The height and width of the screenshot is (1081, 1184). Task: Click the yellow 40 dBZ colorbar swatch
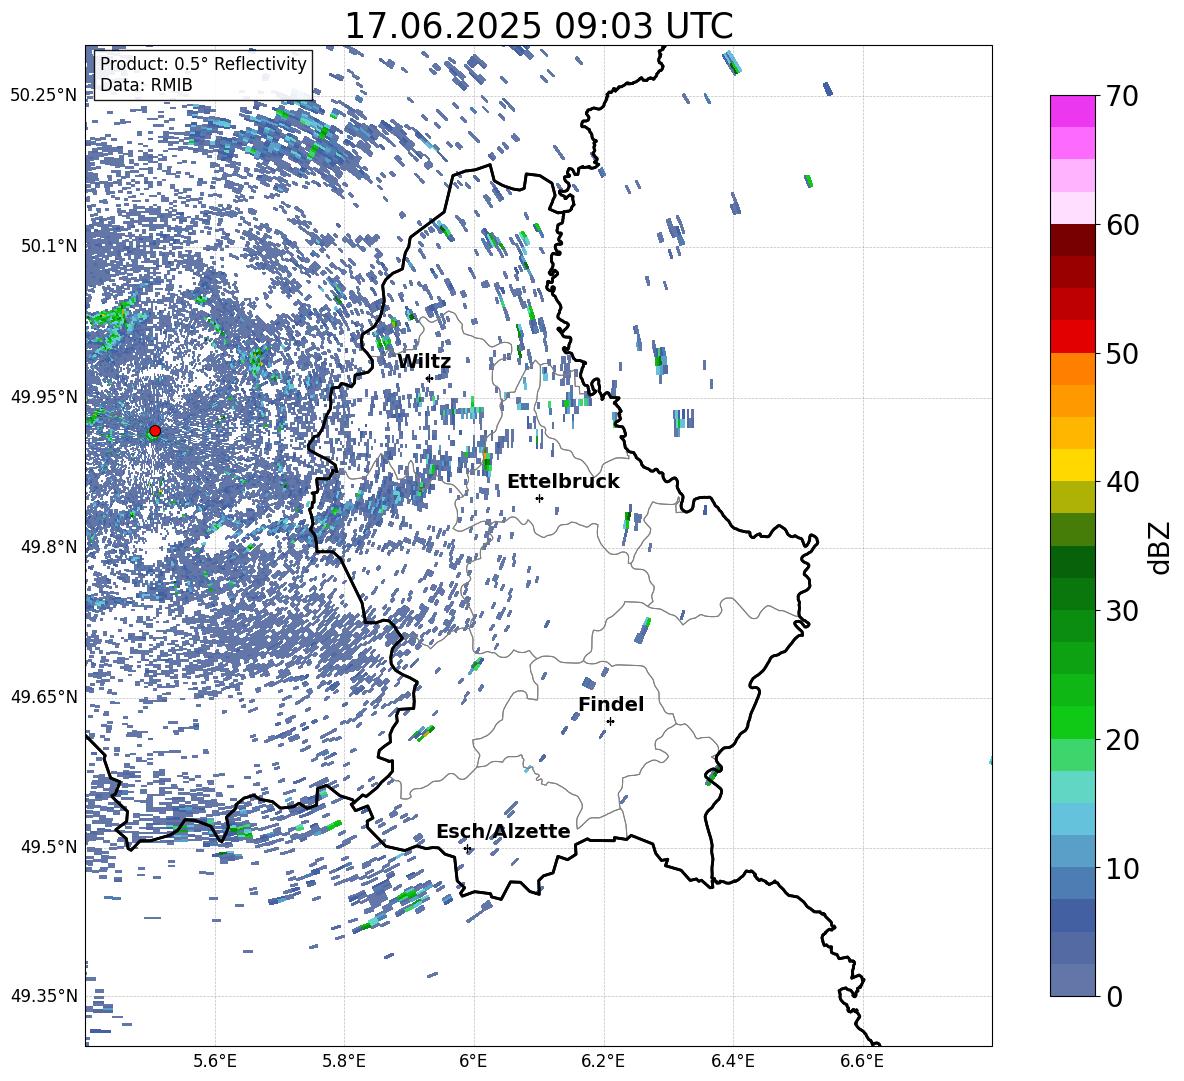[x=1072, y=465]
